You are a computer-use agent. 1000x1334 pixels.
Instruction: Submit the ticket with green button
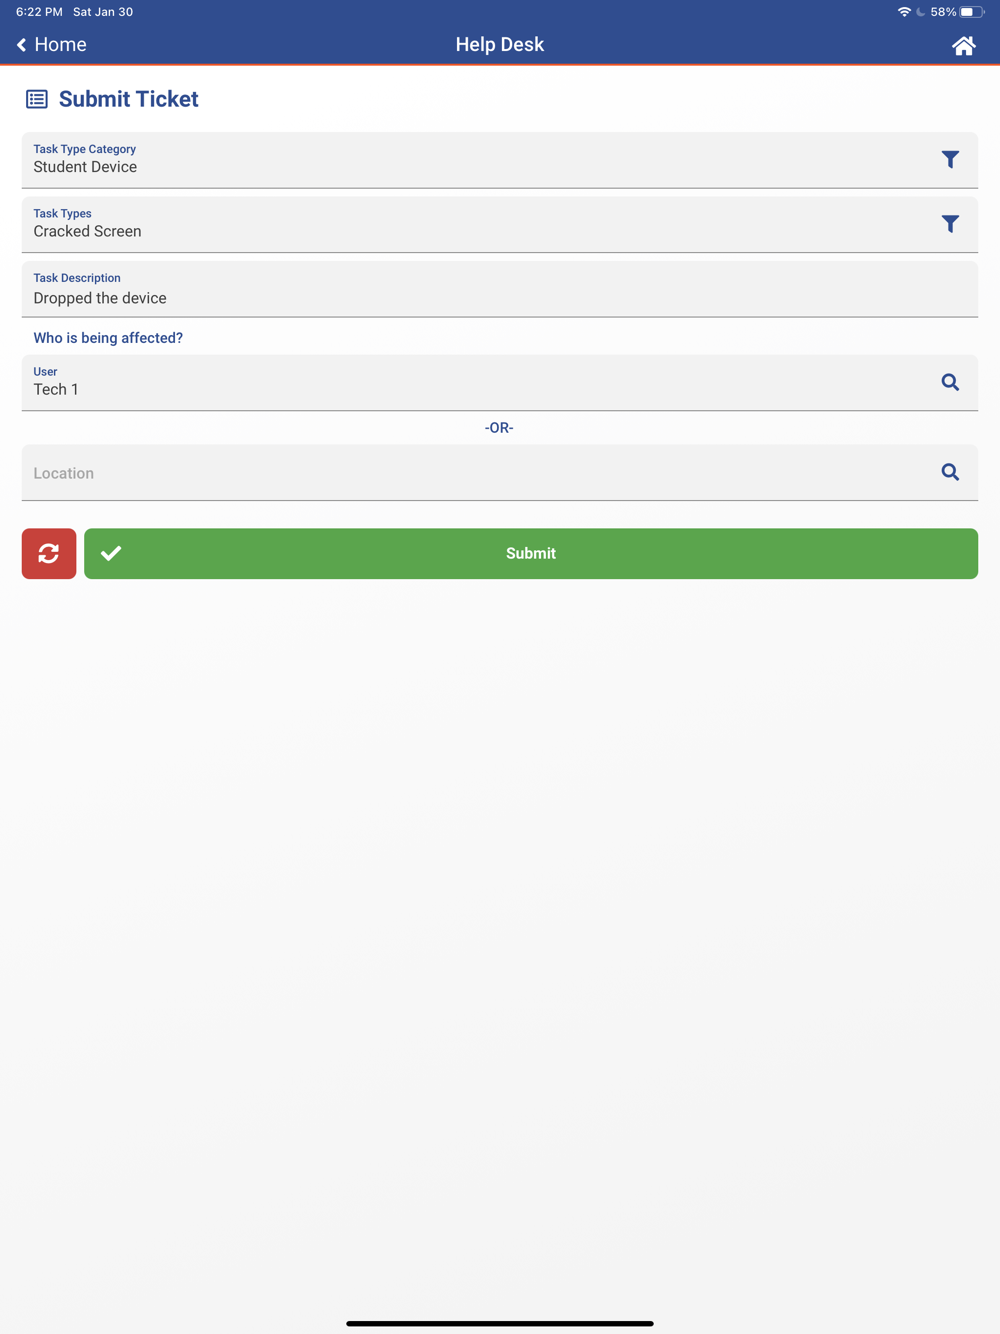click(x=531, y=553)
